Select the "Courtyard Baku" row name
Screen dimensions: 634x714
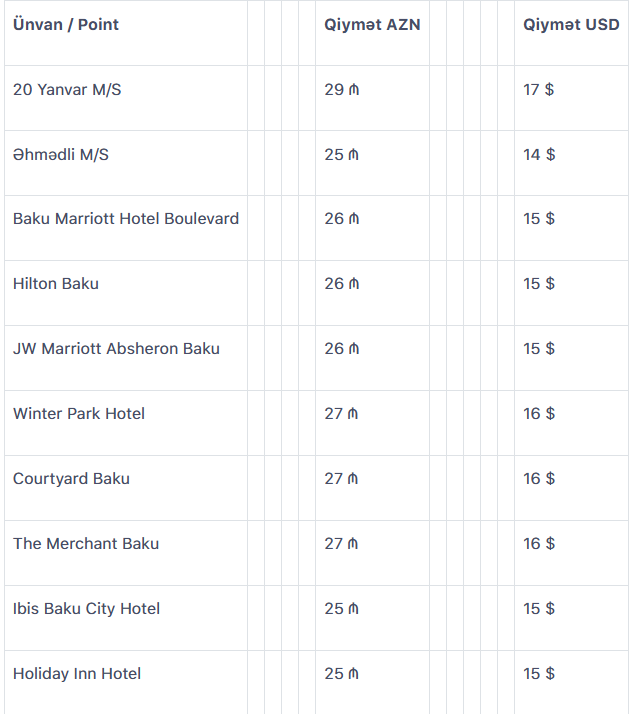[x=71, y=479]
